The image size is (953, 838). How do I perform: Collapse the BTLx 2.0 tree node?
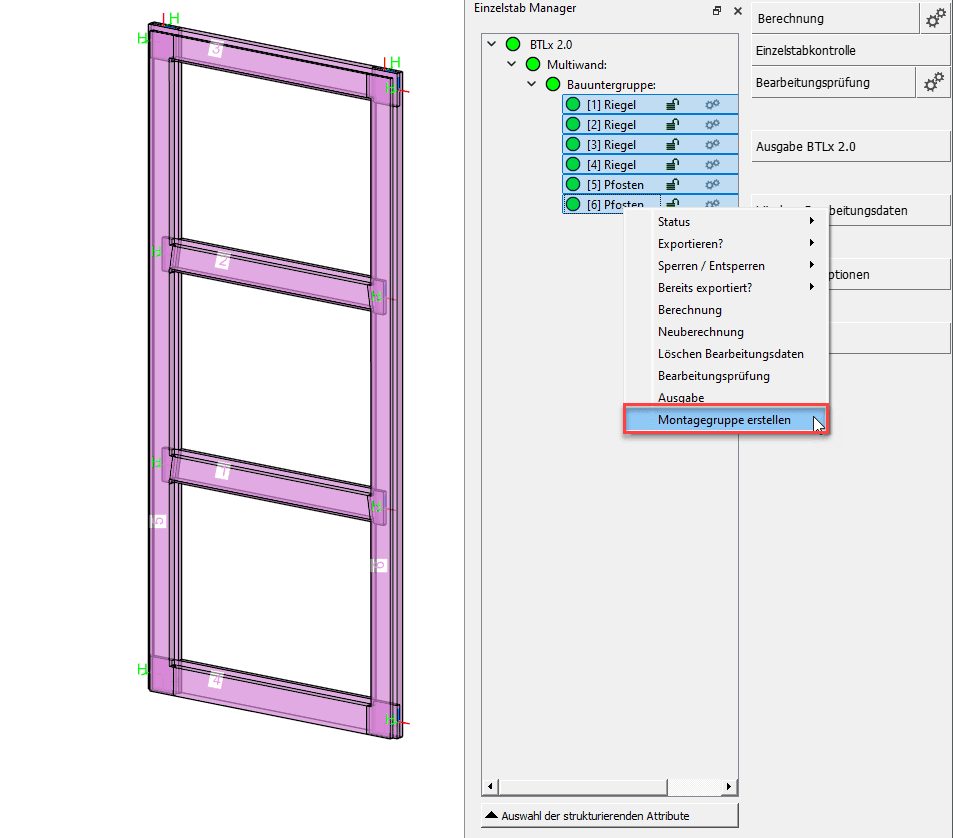click(492, 44)
